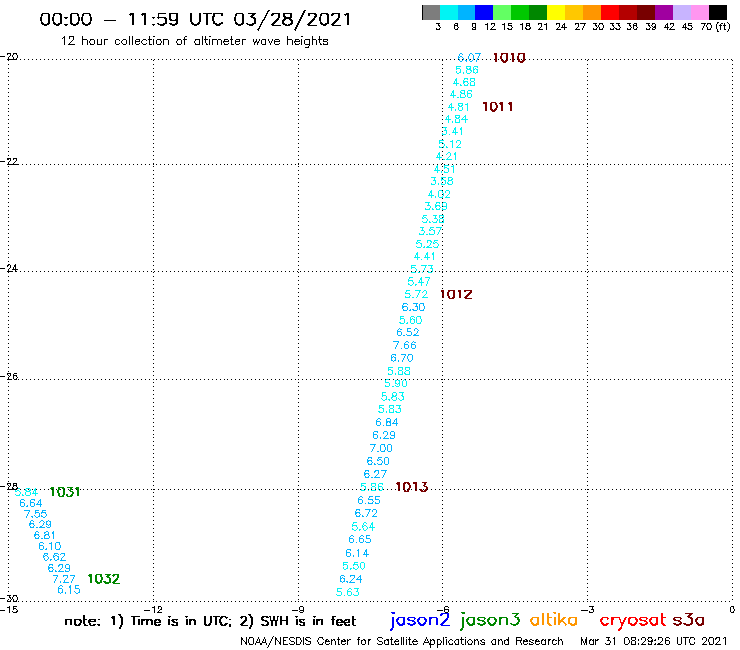The image size is (740, 650).
Task: Select the wave height reading 4.02
Action: [439, 194]
